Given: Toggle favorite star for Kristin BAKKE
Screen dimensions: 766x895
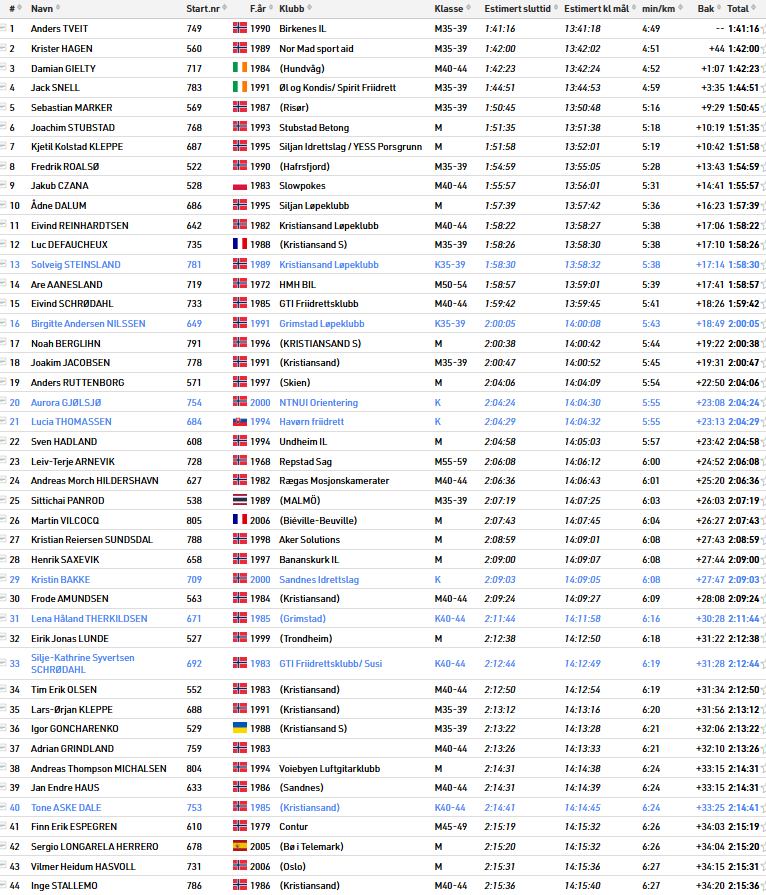Looking at the screenshot, I should pyautogui.click(x=761, y=580).
